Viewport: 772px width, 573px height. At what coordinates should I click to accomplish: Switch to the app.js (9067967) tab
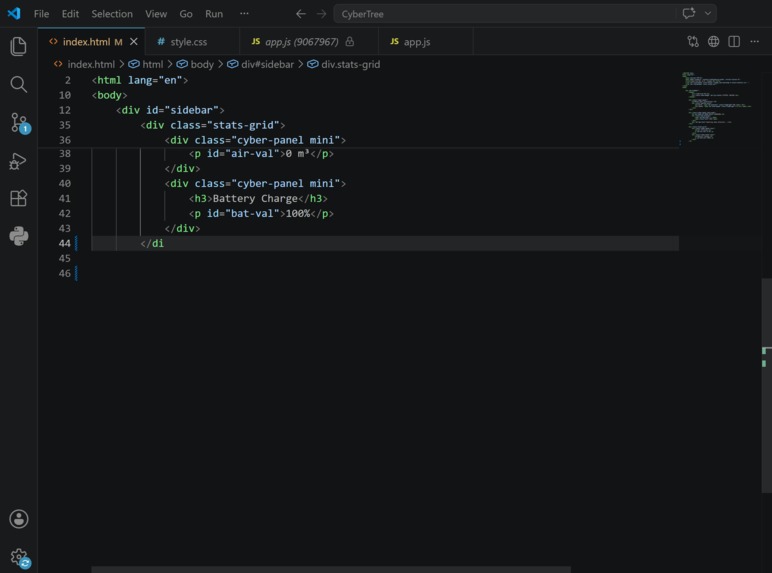click(308, 42)
